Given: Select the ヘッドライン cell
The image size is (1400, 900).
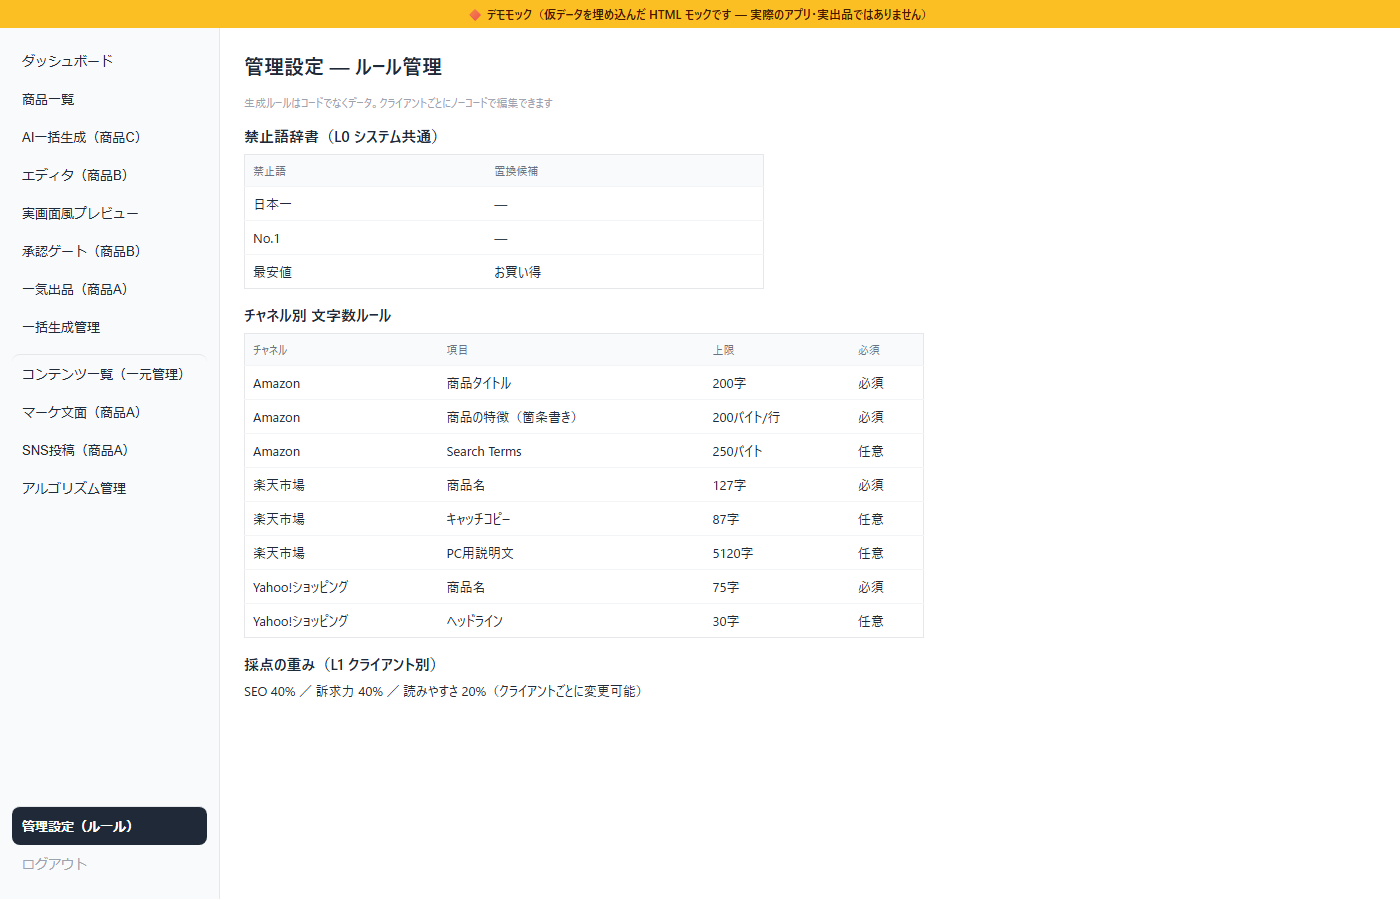Looking at the screenshot, I should click(571, 621).
